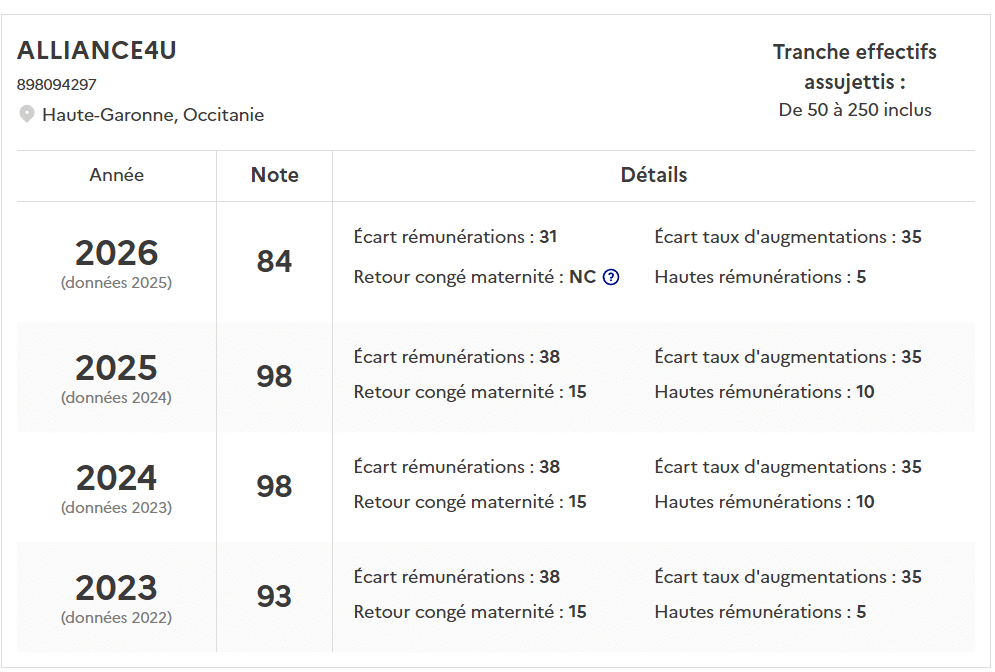This screenshot has width=995, height=672.
Task: Select the 2023 year cell
Action: click(116, 588)
